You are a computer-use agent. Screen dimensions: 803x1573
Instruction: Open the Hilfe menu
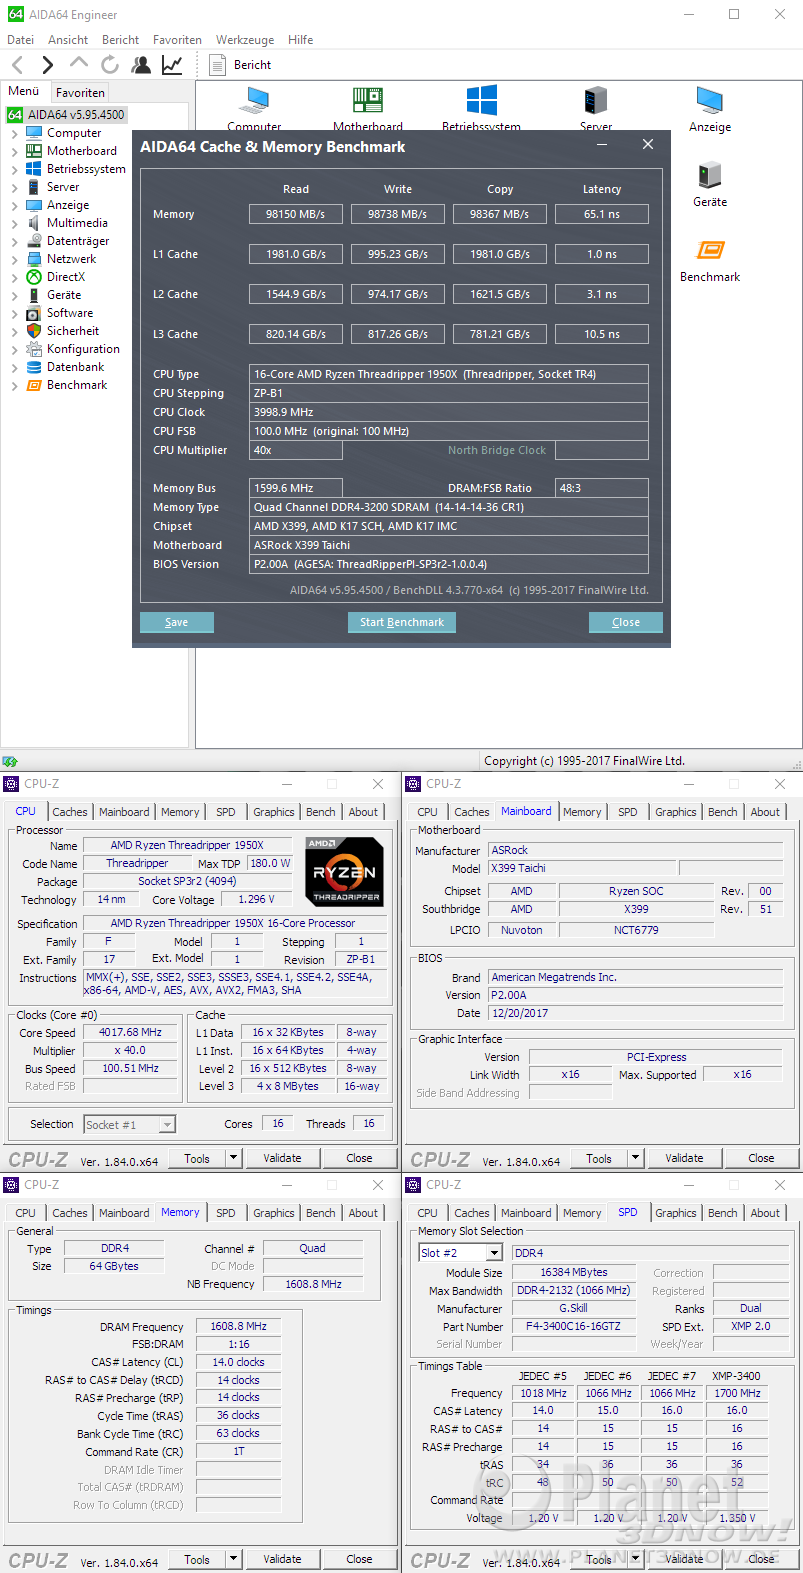click(x=300, y=40)
